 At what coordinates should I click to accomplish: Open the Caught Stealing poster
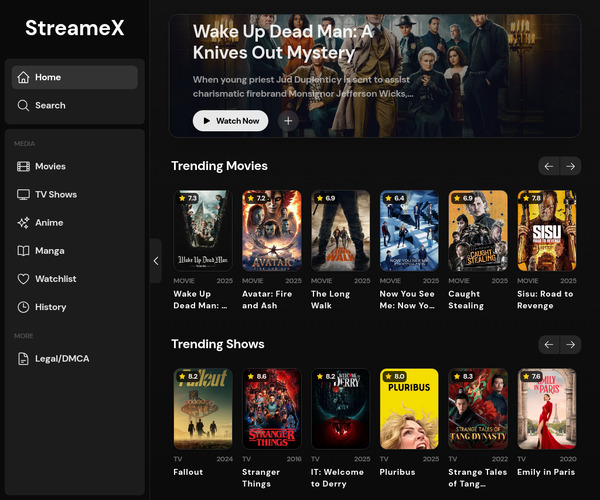(x=478, y=231)
